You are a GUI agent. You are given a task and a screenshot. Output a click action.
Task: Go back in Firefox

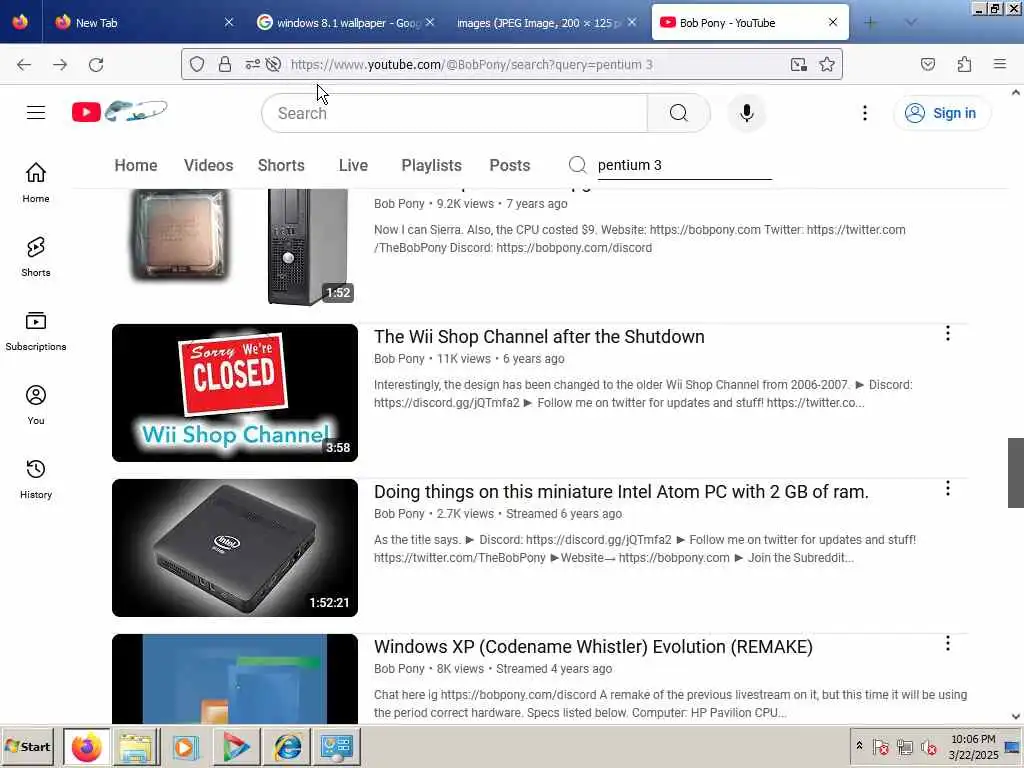[24, 64]
